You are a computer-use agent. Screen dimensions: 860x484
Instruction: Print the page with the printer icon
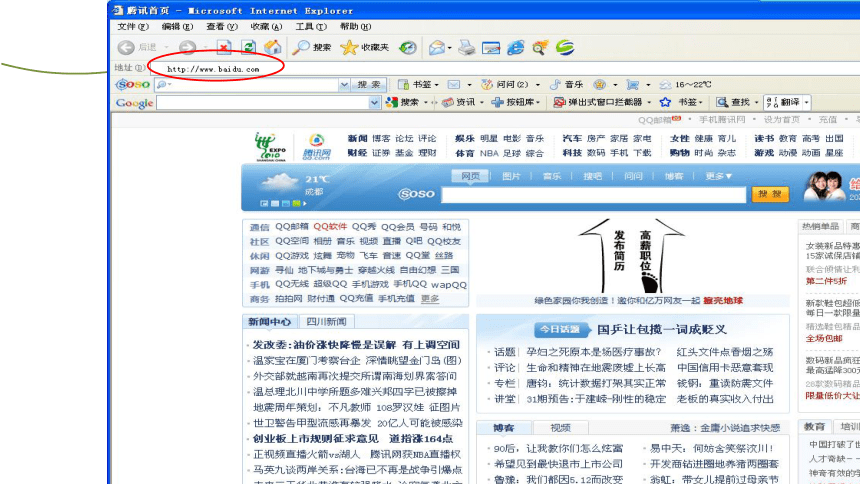point(467,48)
